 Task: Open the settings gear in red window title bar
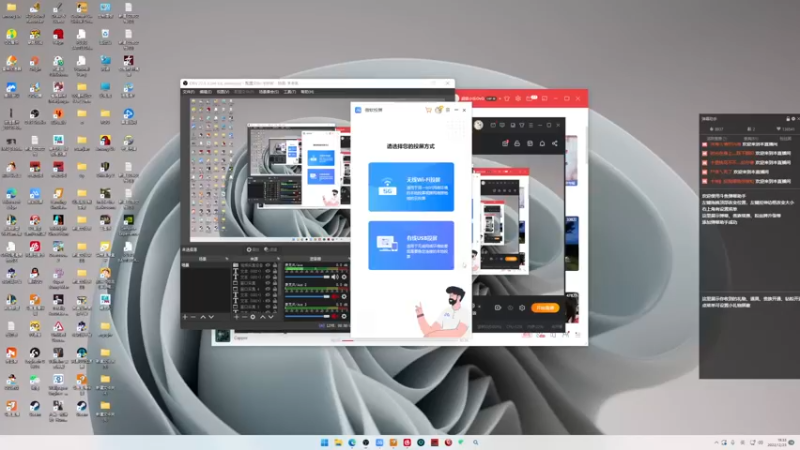518,98
